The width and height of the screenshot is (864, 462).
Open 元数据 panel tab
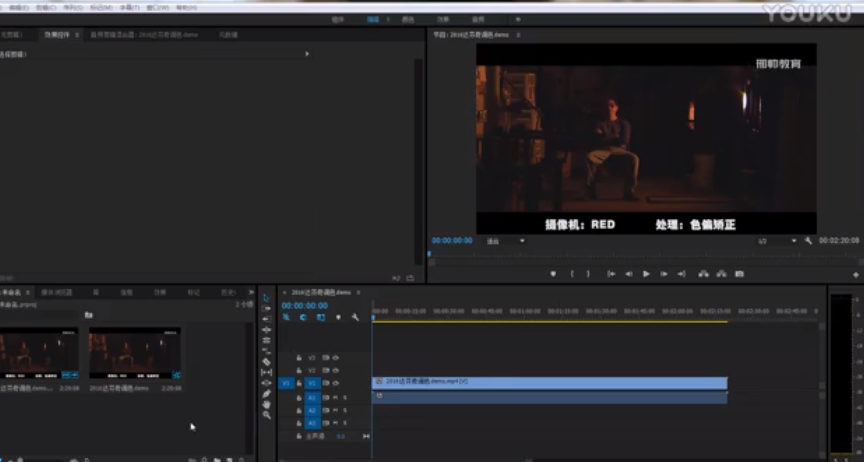click(x=228, y=35)
